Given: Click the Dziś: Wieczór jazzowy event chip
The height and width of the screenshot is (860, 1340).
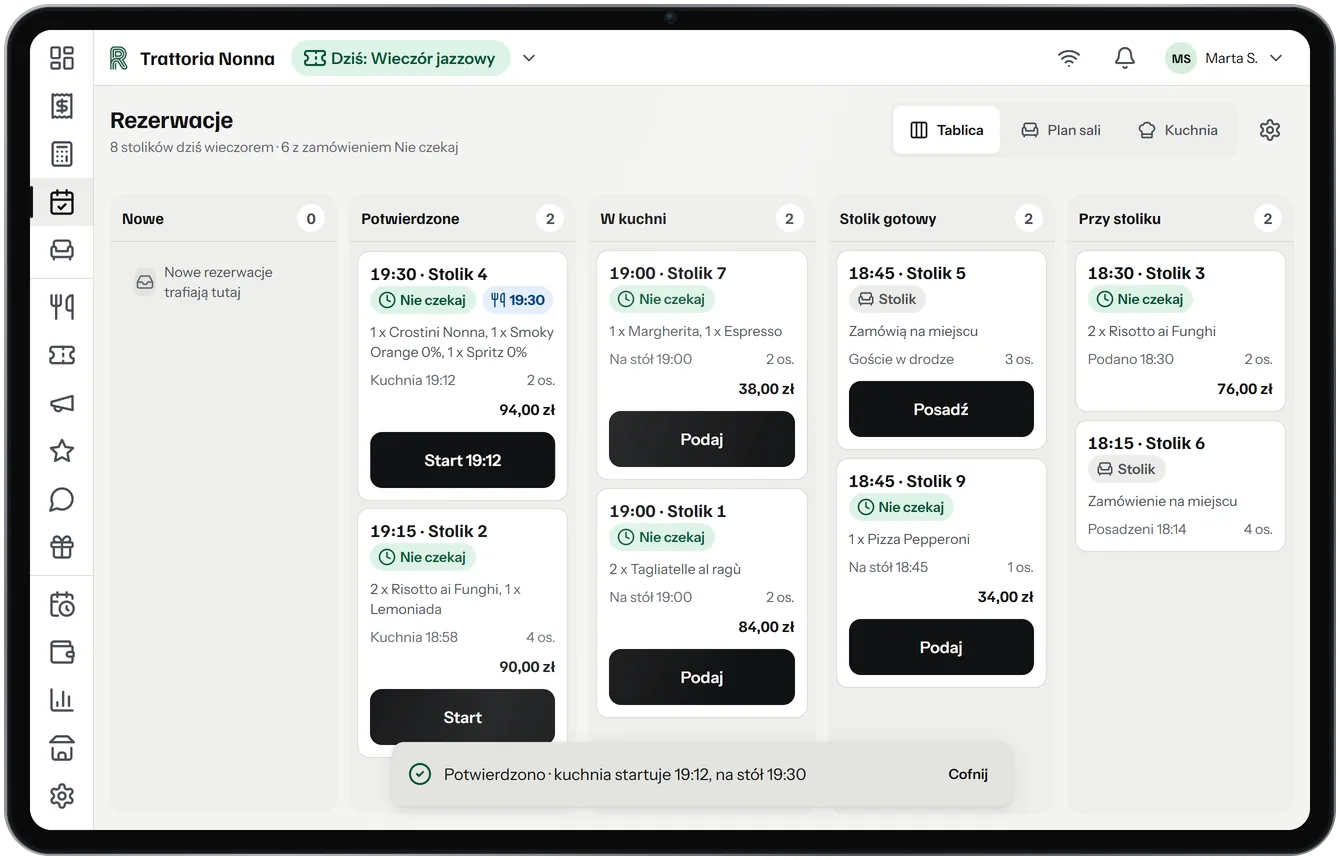Looking at the screenshot, I should coord(400,58).
